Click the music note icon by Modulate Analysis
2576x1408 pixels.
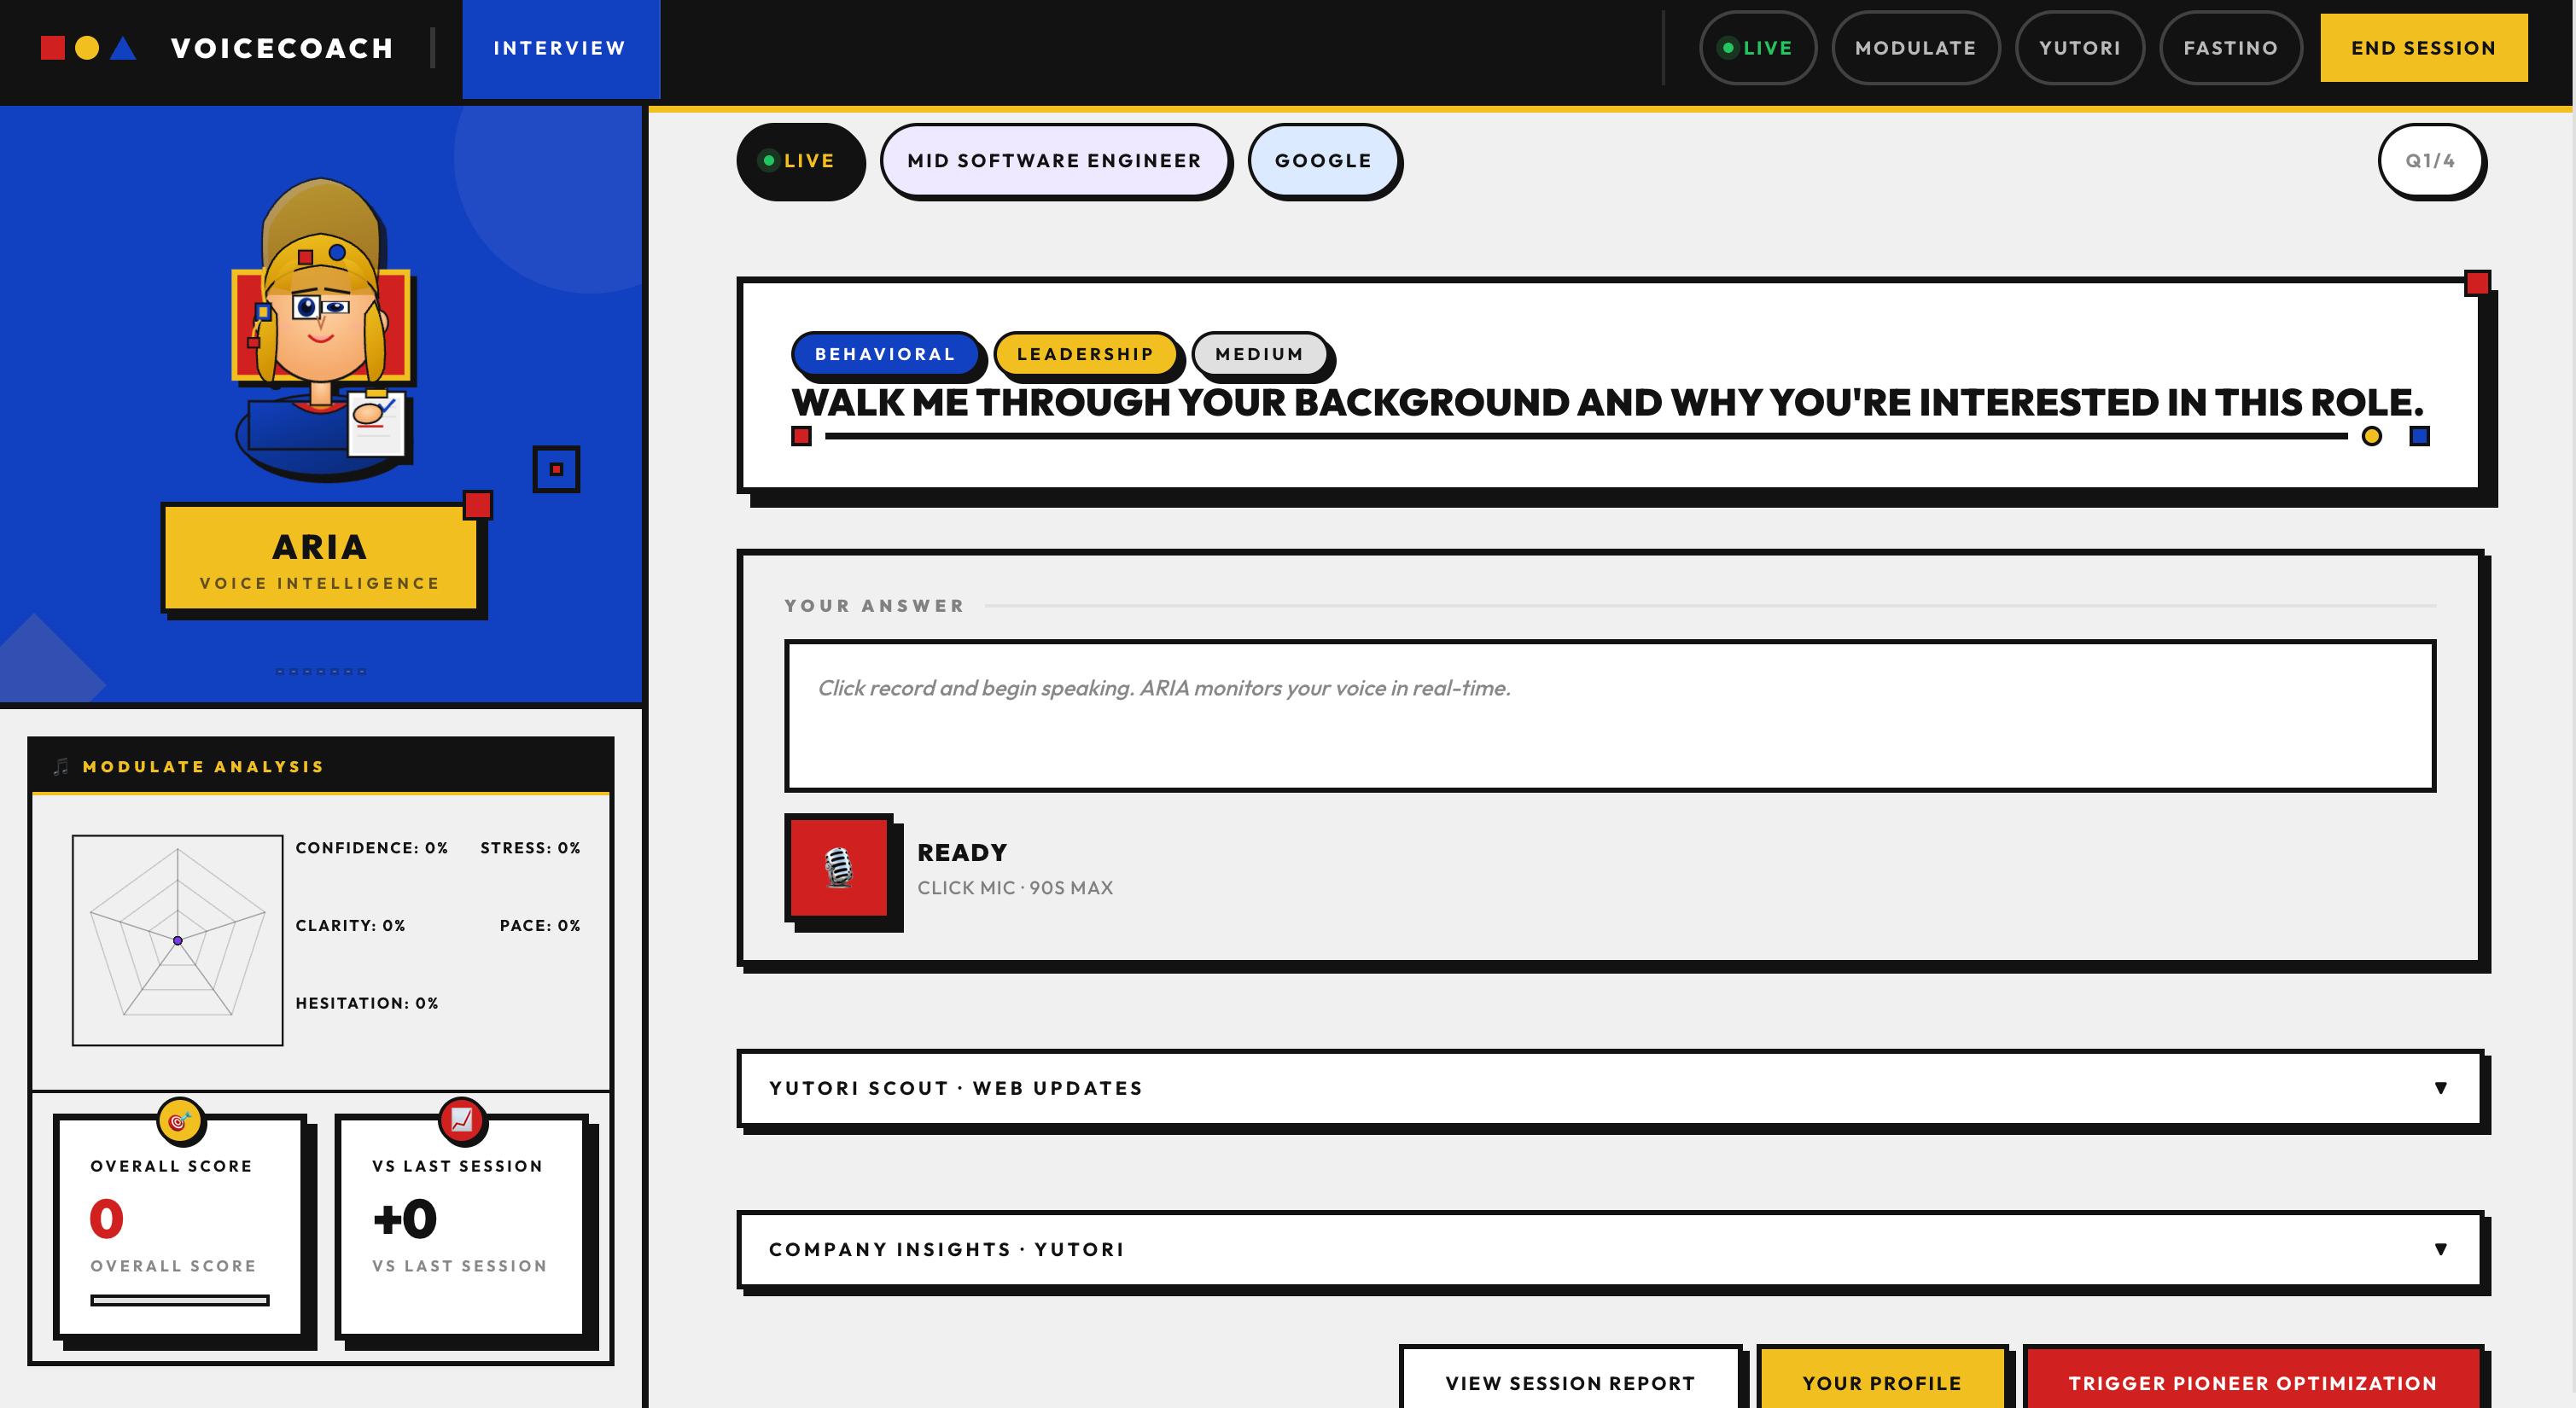[x=61, y=766]
